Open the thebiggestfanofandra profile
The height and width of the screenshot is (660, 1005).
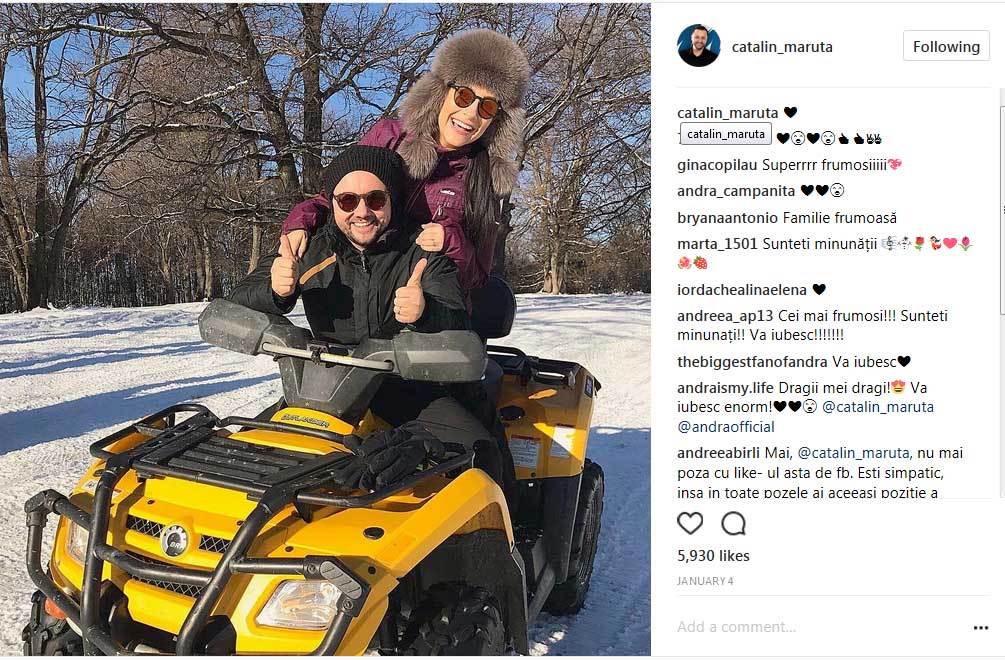[x=752, y=362]
